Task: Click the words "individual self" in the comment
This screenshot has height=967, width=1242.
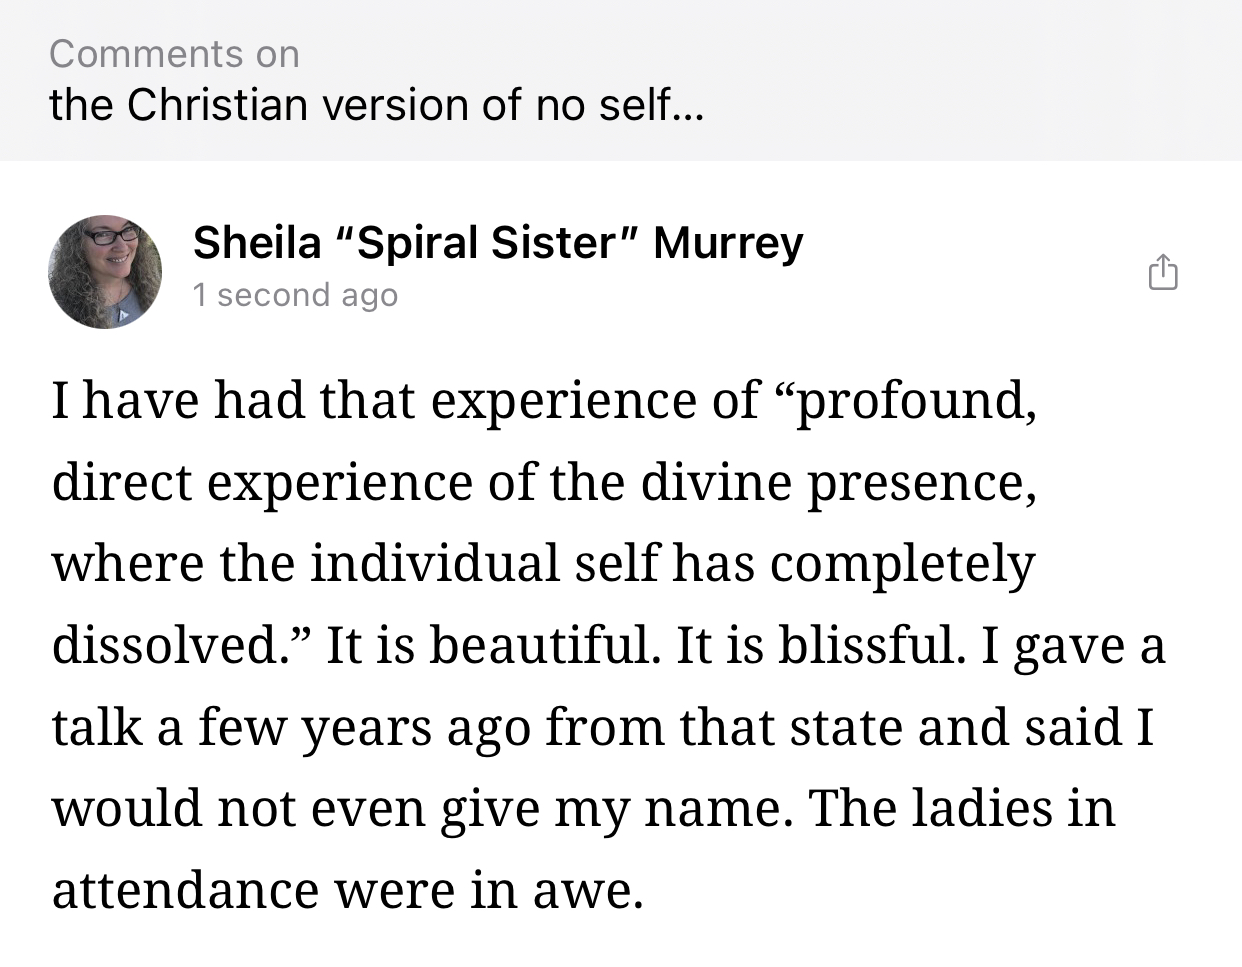Action: 484,564
